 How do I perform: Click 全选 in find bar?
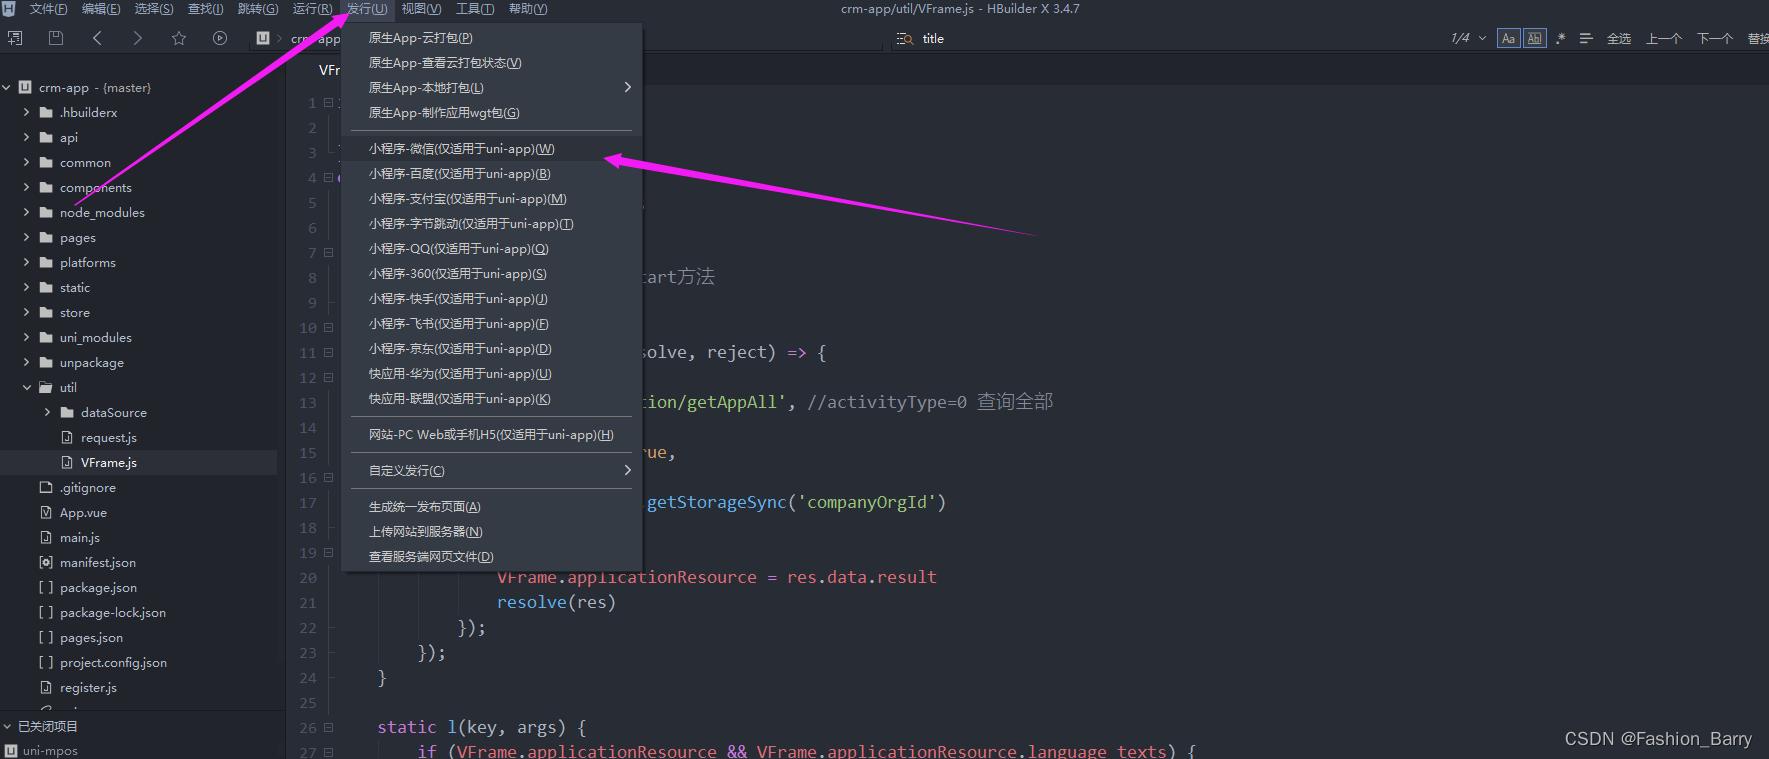(x=1619, y=39)
